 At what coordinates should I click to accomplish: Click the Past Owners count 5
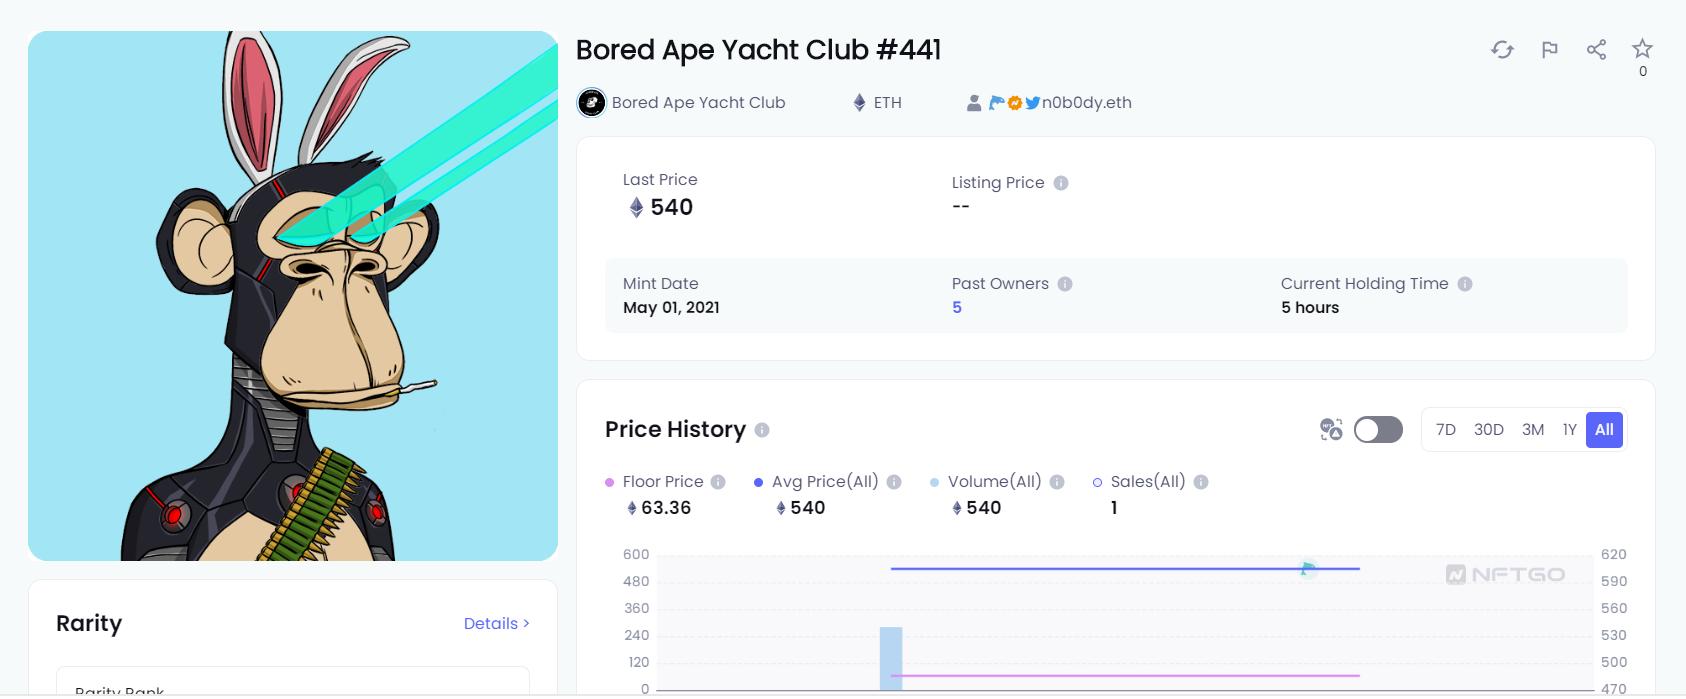(x=957, y=308)
